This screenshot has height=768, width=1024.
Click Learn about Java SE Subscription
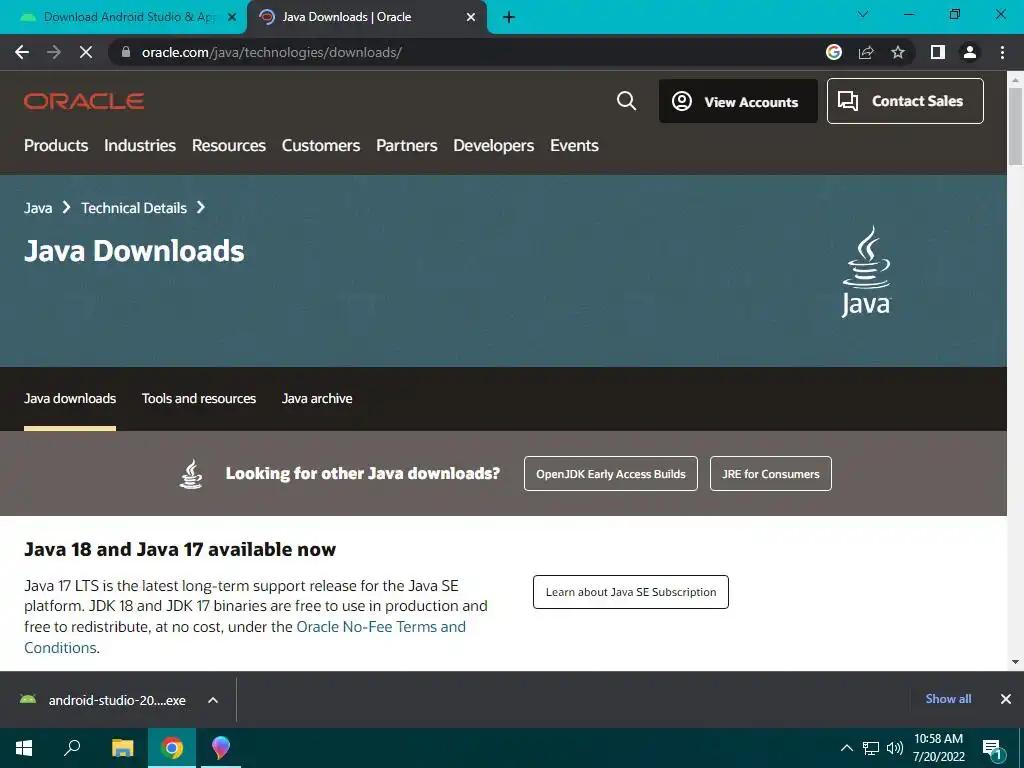(x=631, y=592)
